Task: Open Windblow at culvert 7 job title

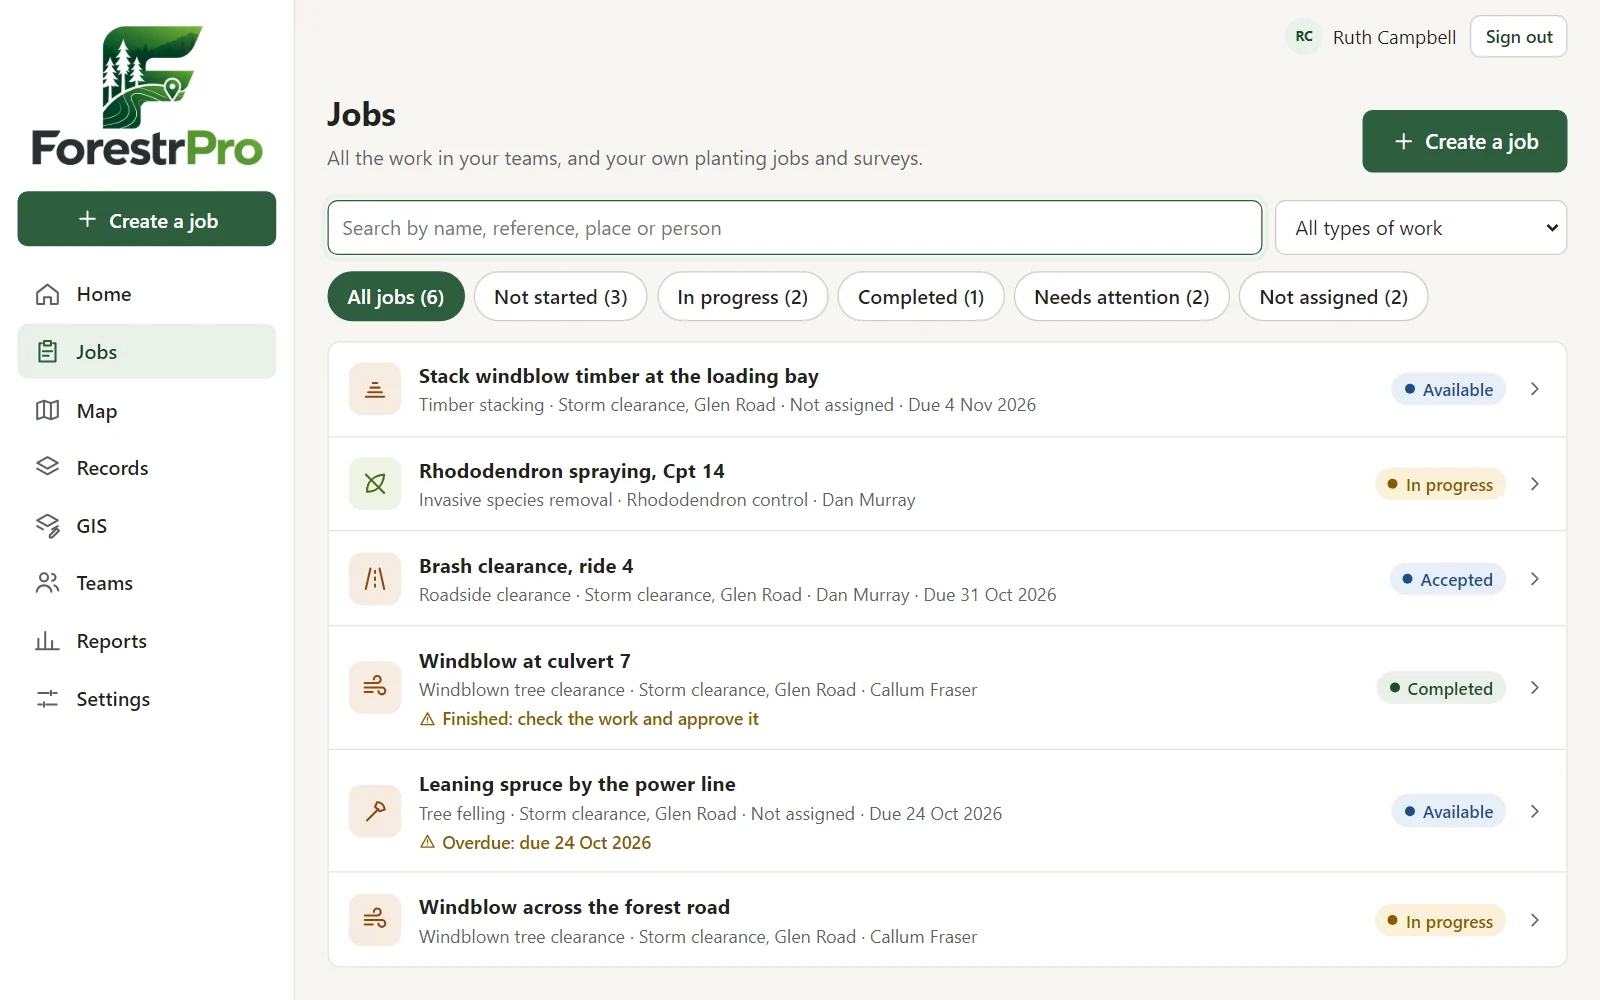Action: pos(525,661)
